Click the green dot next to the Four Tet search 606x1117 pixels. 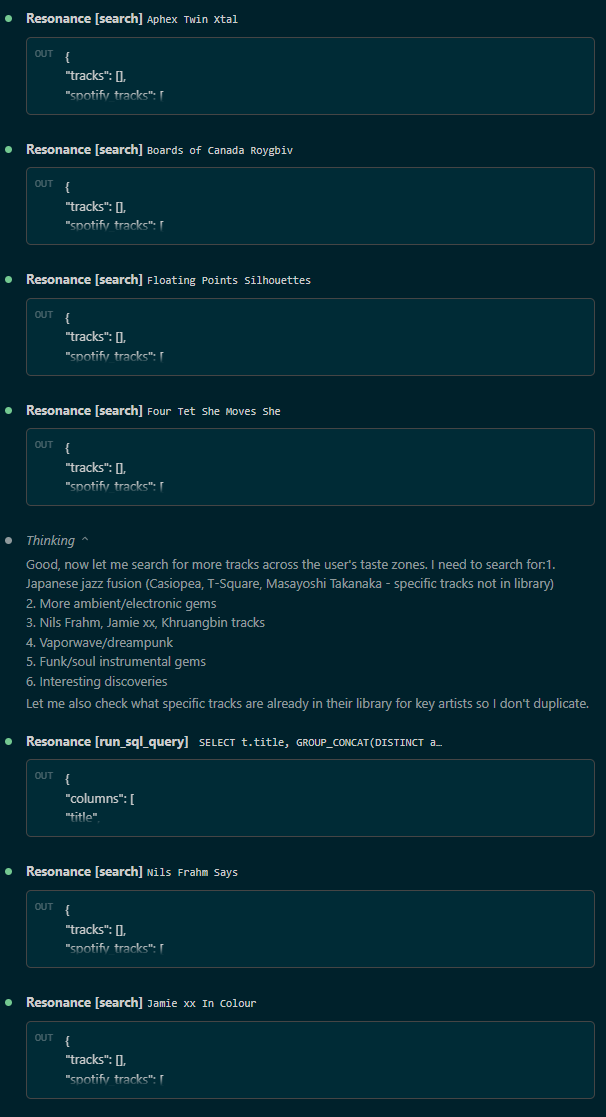[x=10, y=410]
